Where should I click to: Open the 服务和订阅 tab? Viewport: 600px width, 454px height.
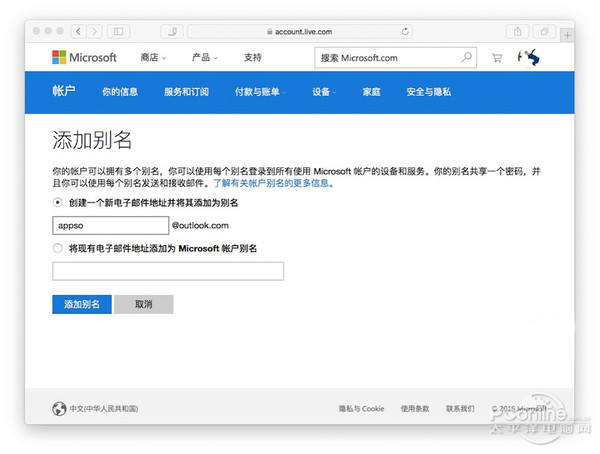coord(186,92)
